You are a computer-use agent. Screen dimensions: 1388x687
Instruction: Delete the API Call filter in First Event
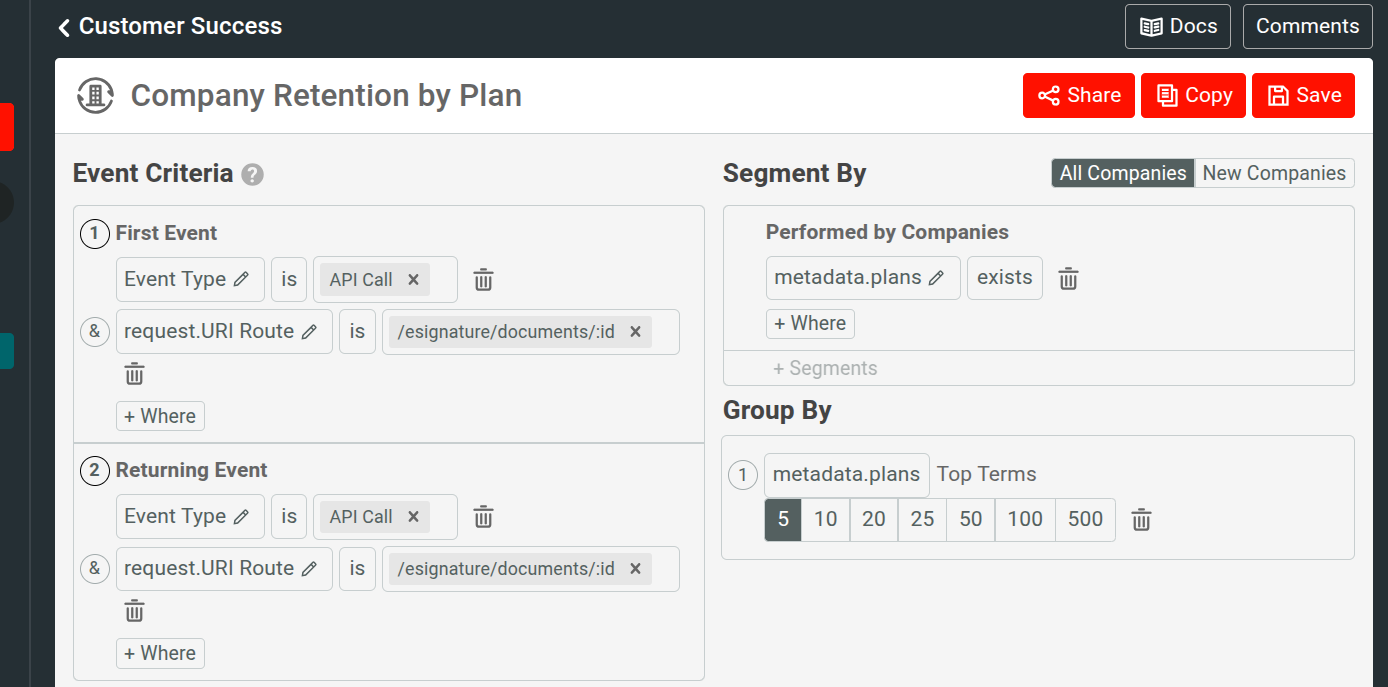click(413, 279)
